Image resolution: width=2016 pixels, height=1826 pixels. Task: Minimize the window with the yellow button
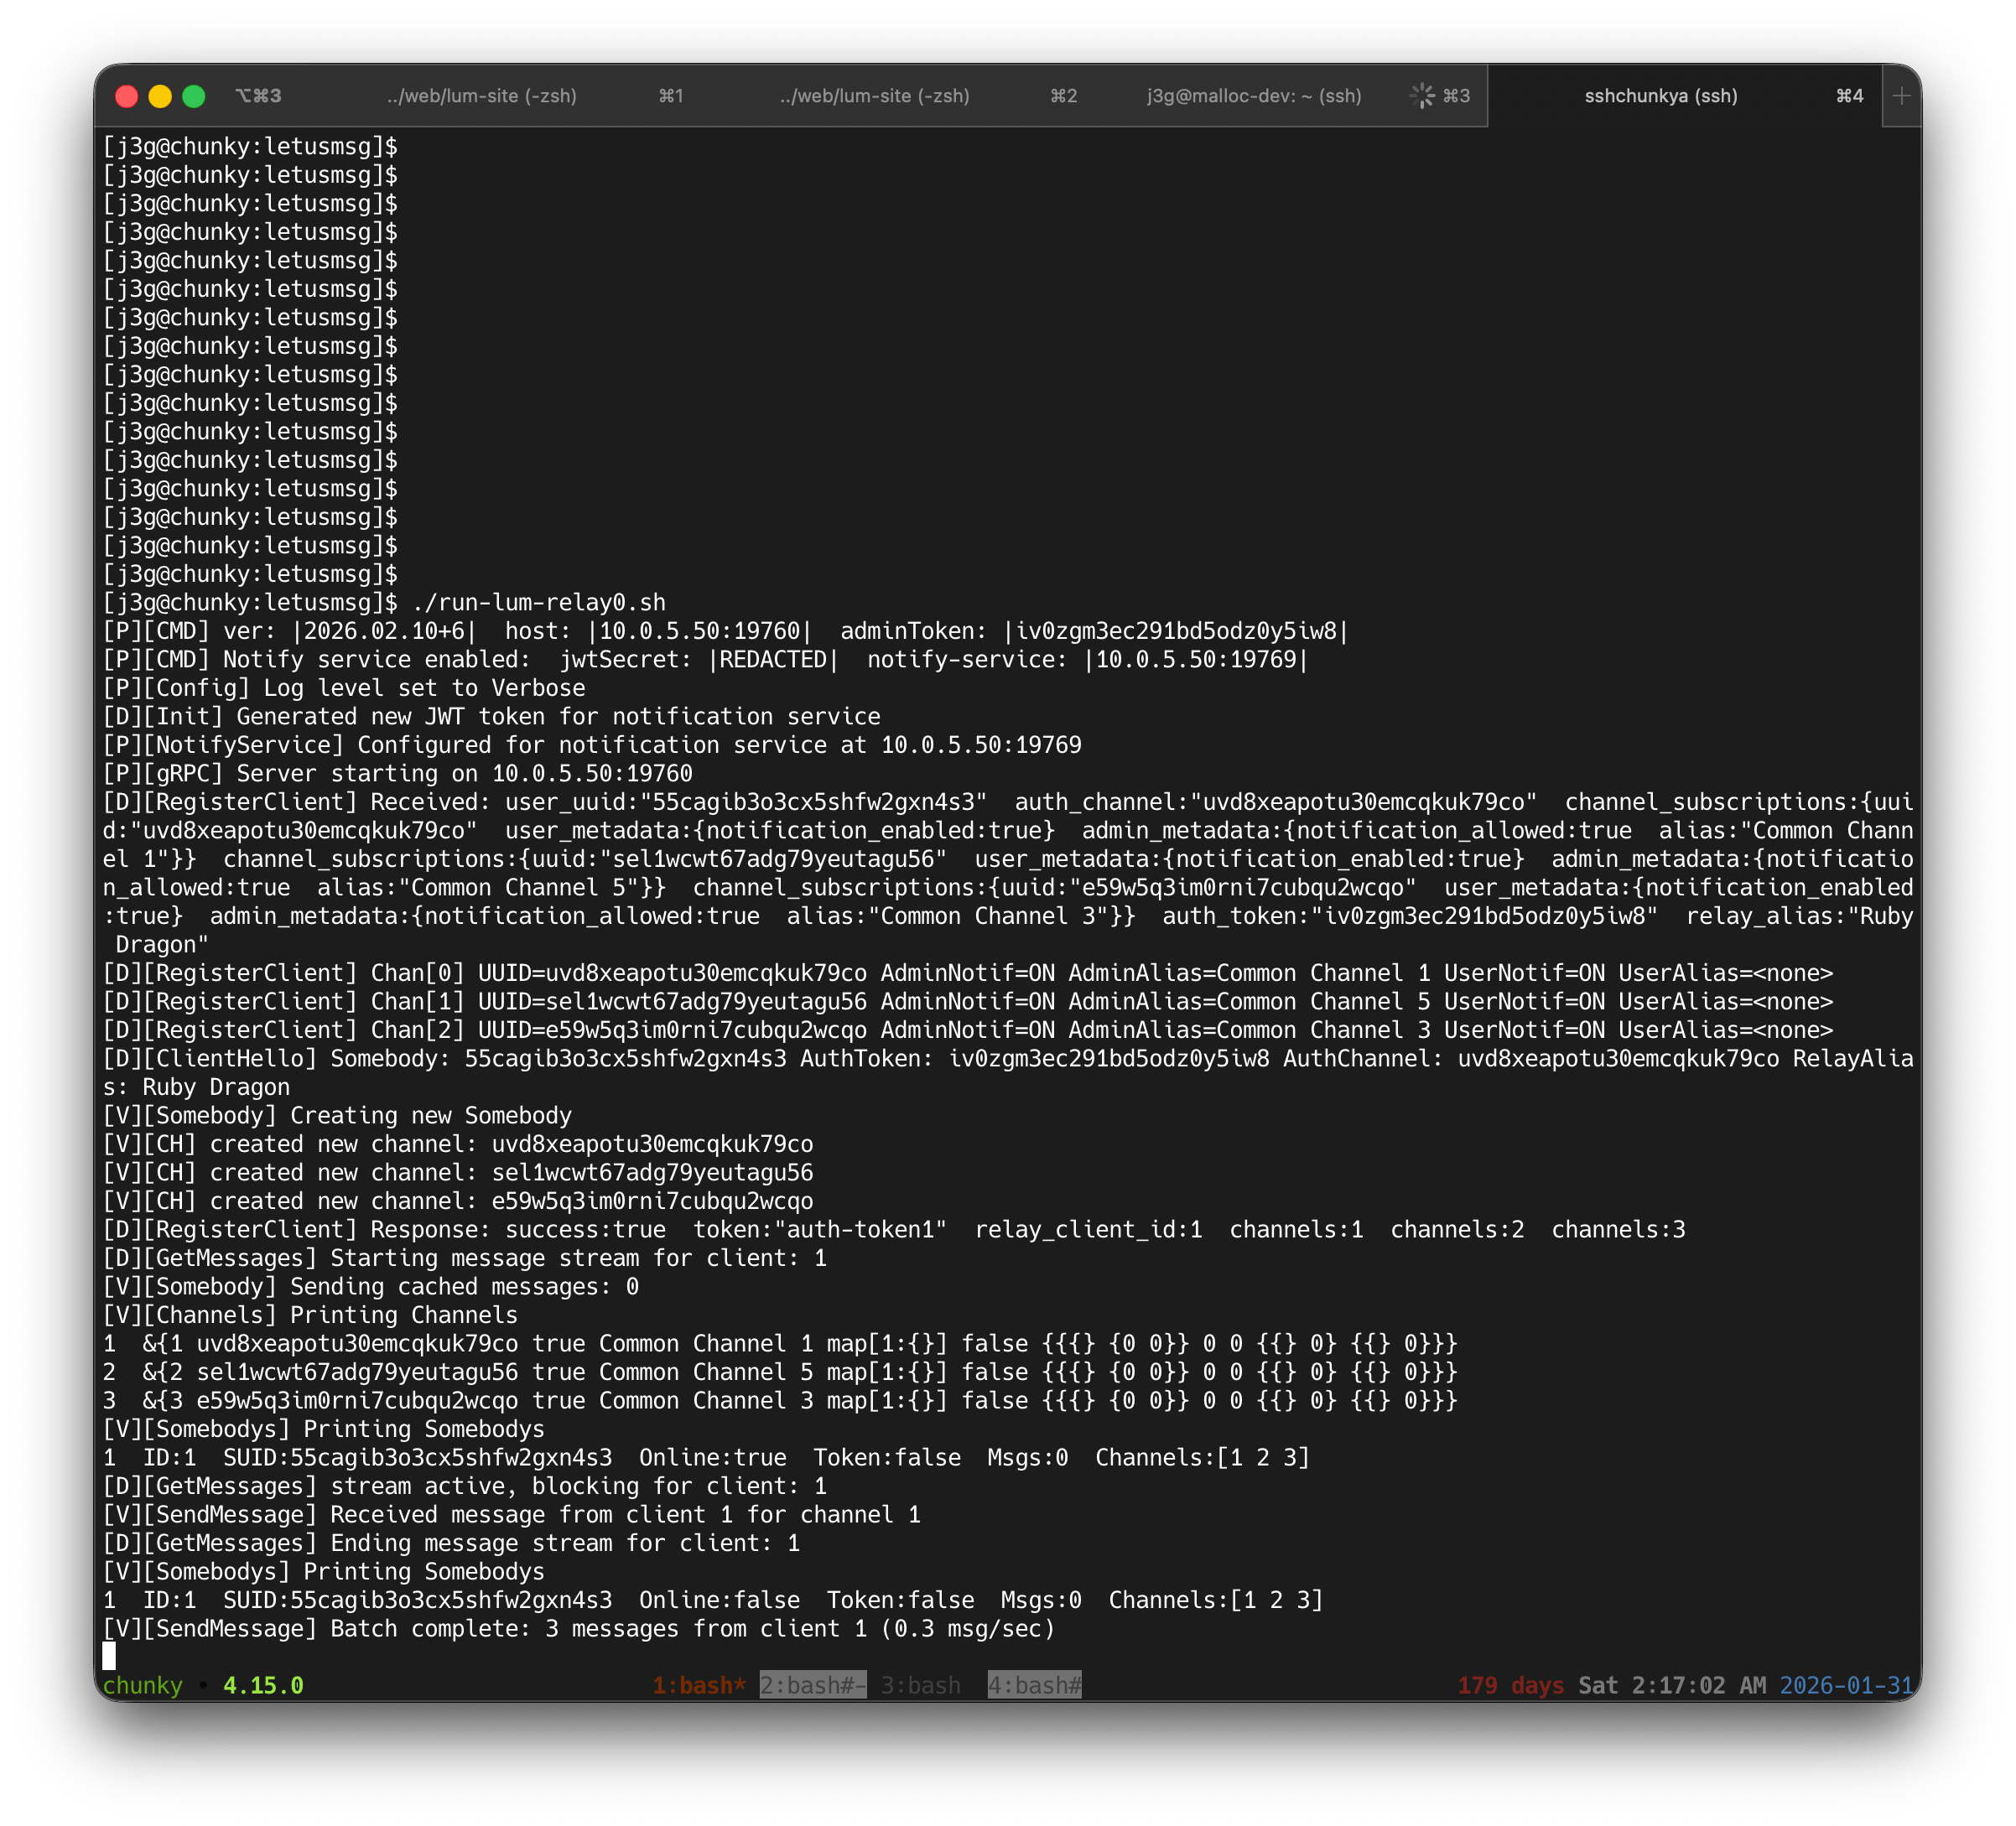coord(160,96)
